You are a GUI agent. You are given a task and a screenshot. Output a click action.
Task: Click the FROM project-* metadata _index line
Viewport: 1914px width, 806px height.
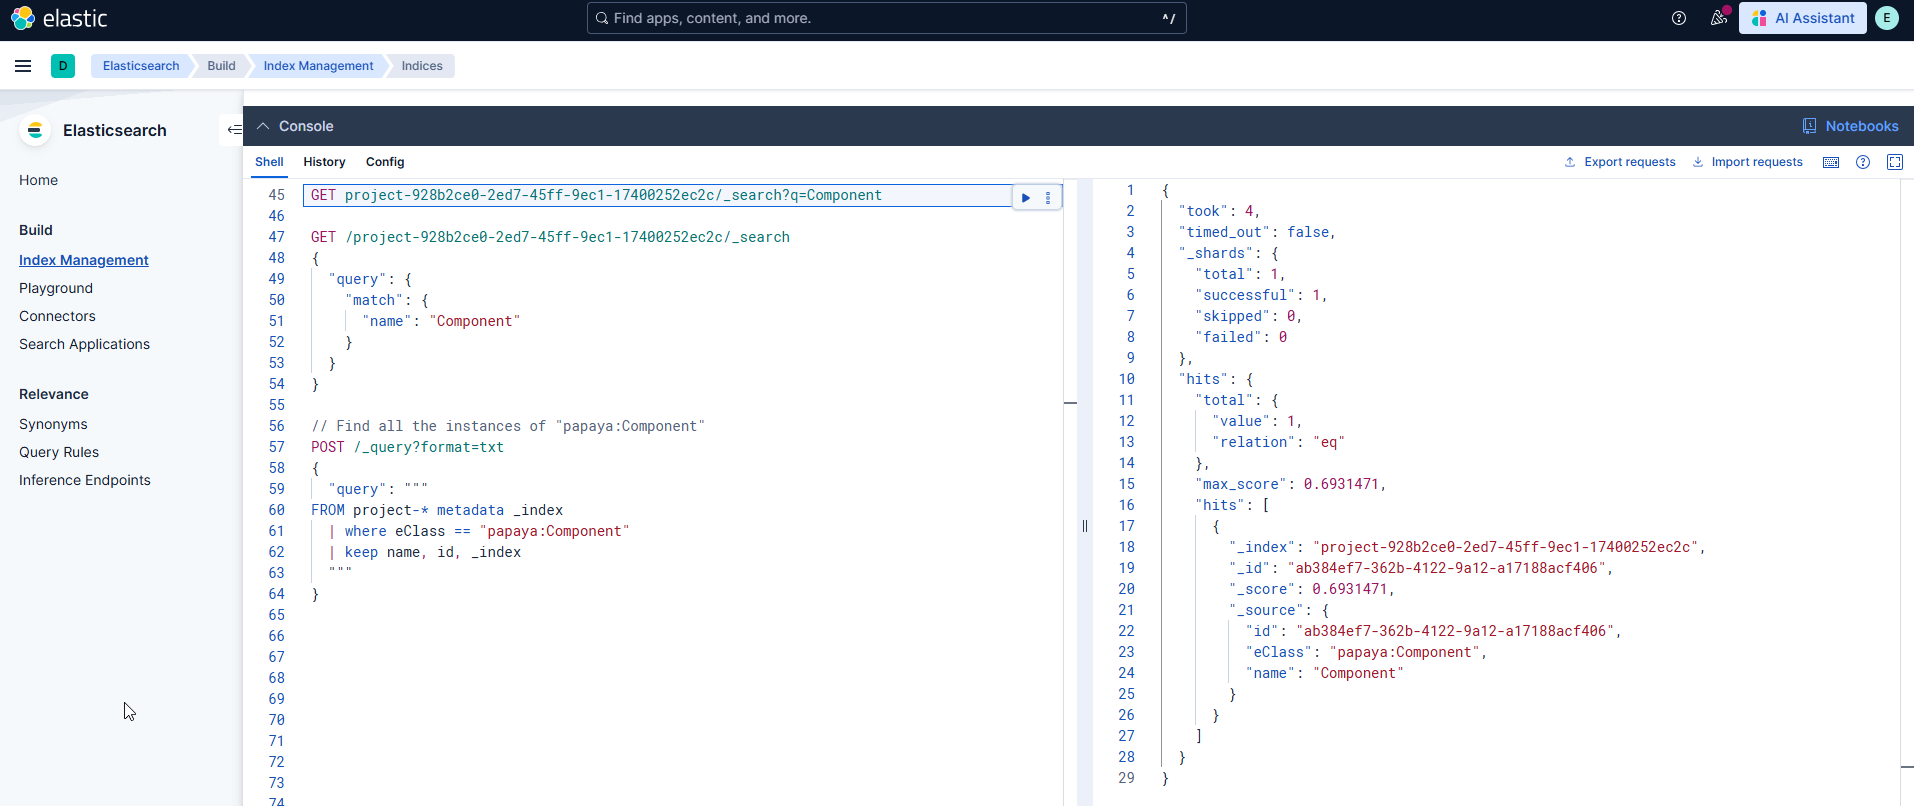click(x=437, y=510)
